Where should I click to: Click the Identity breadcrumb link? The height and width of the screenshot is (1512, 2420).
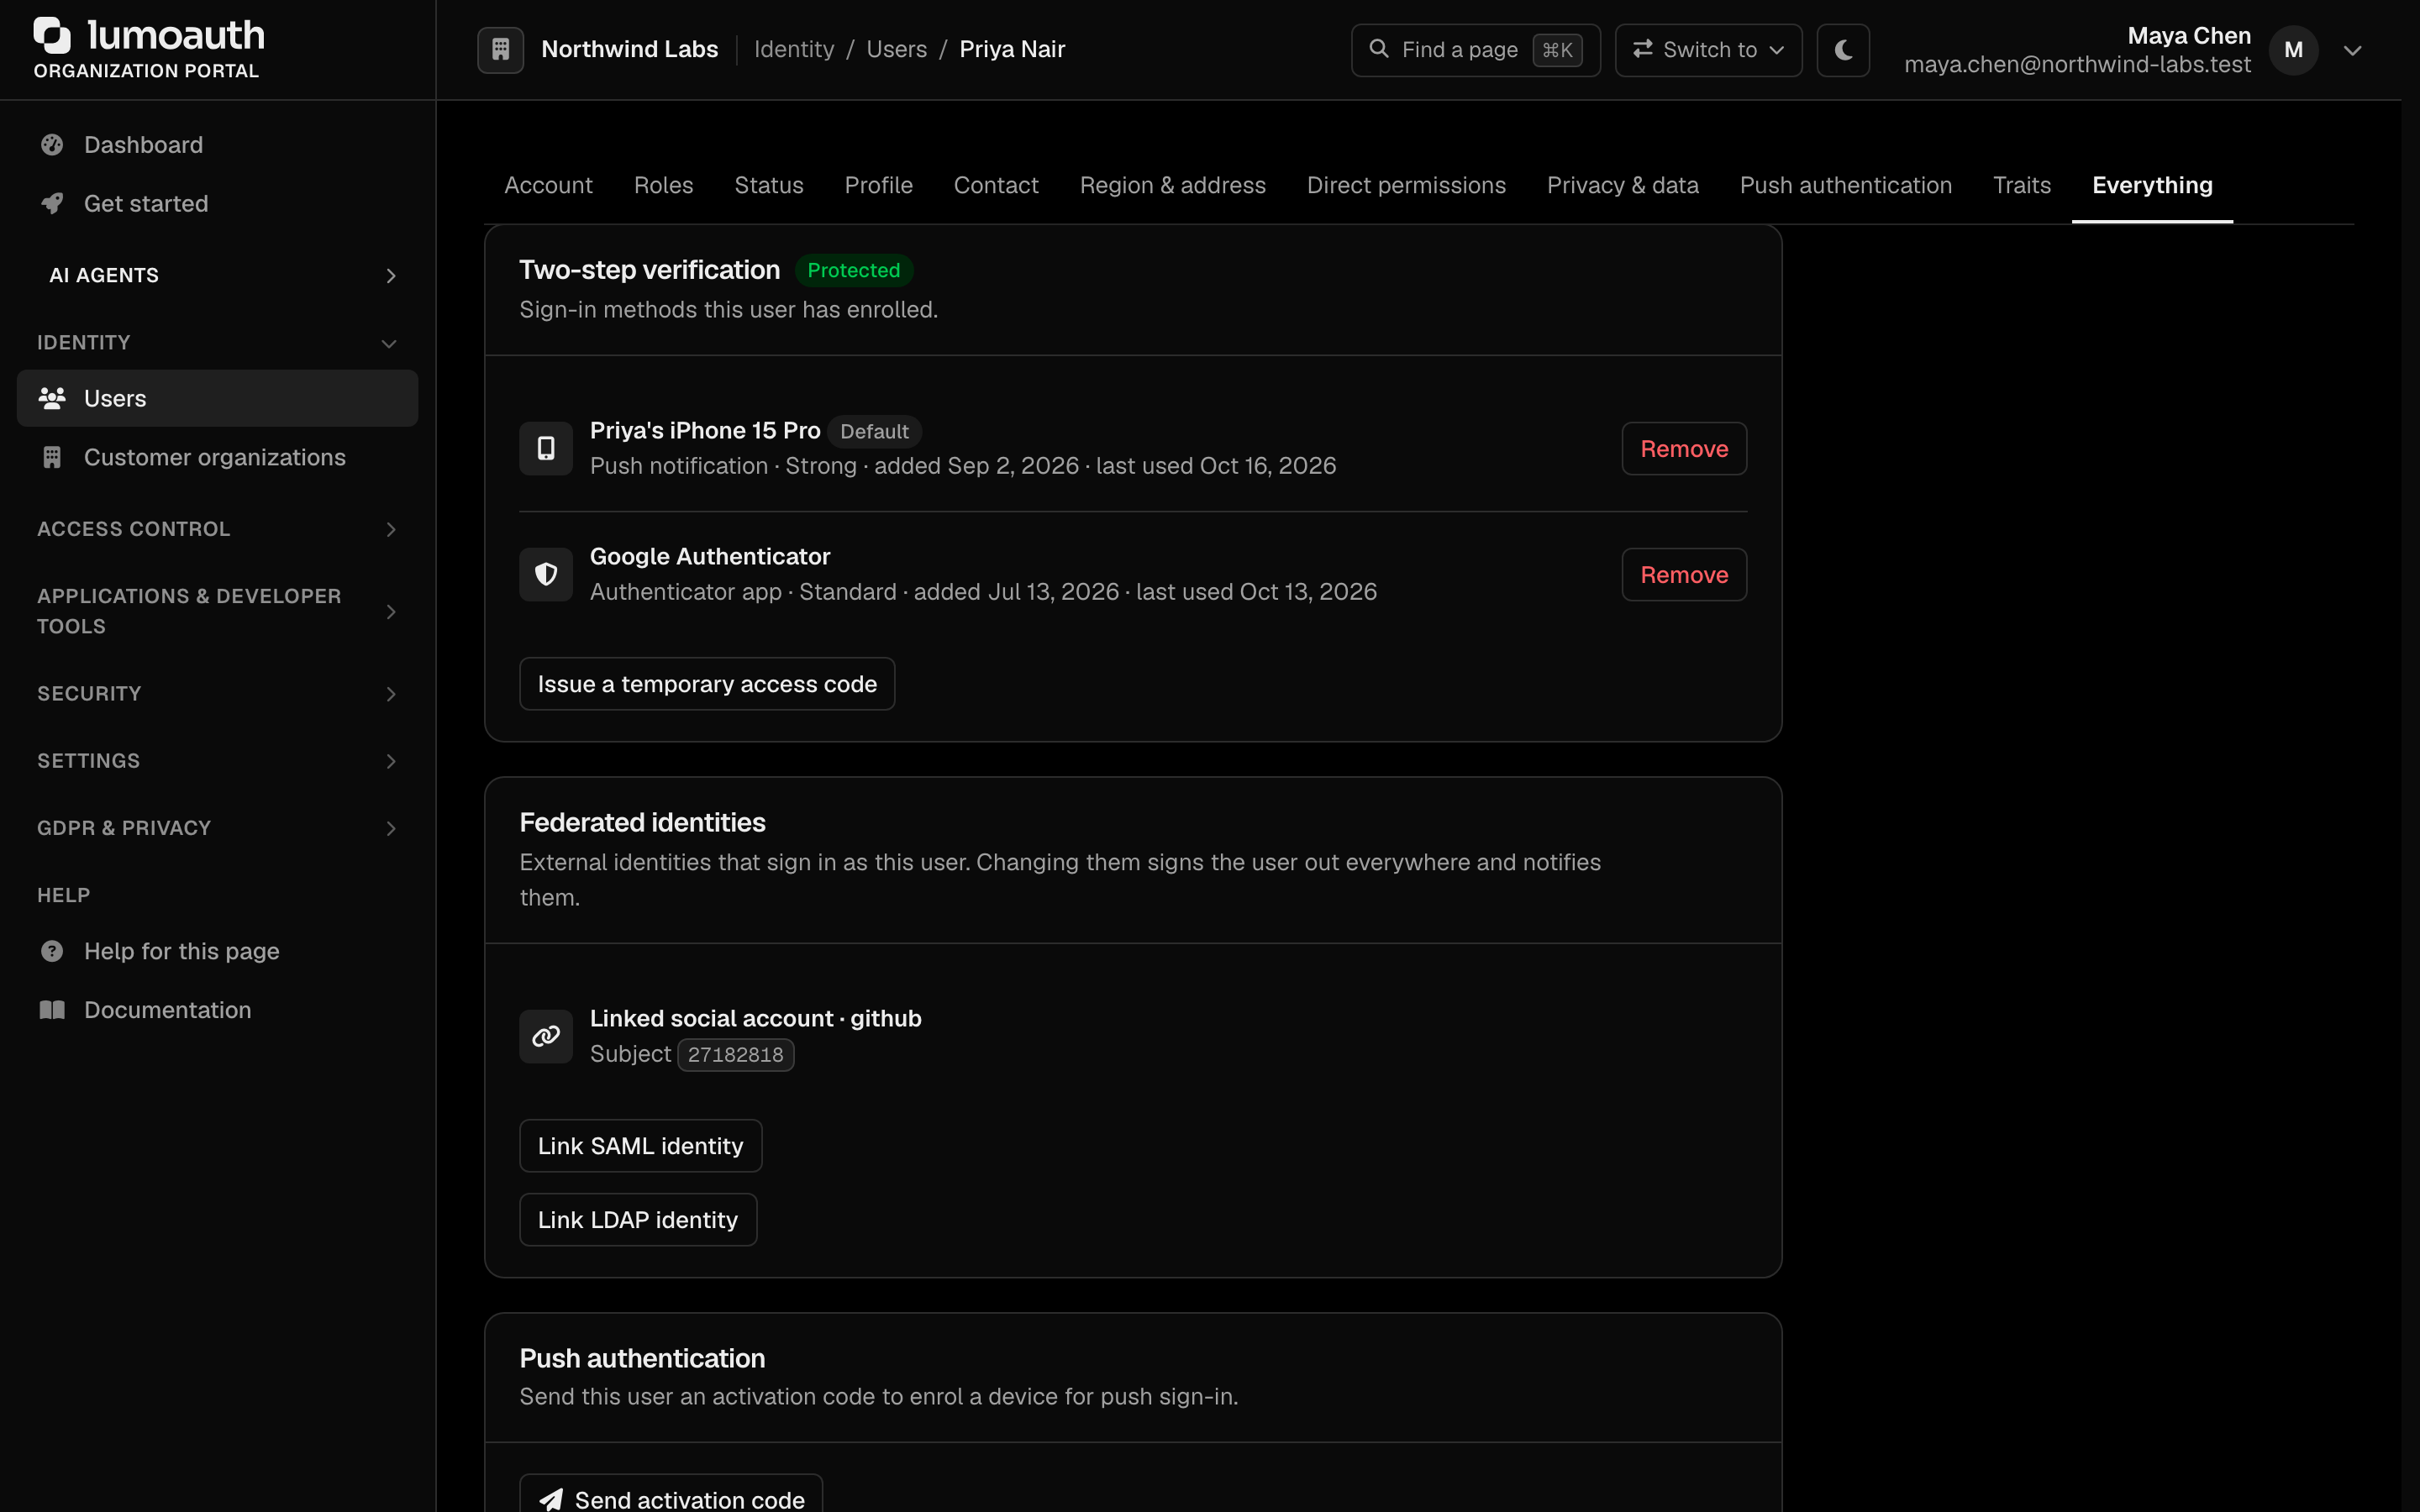click(793, 49)
